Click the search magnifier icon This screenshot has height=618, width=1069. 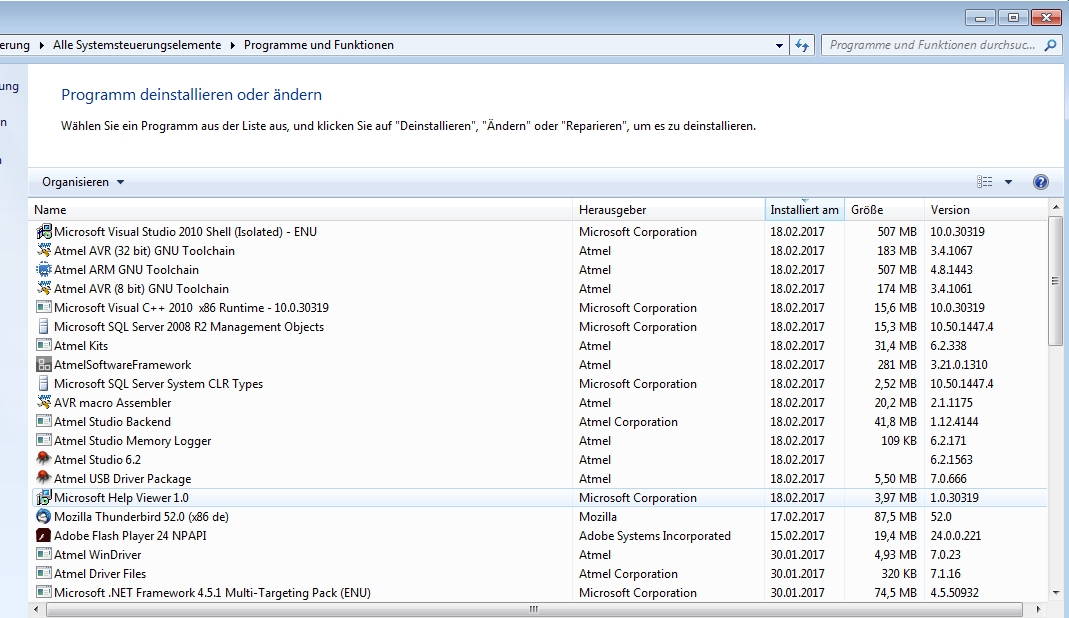tap(1050, 45)
